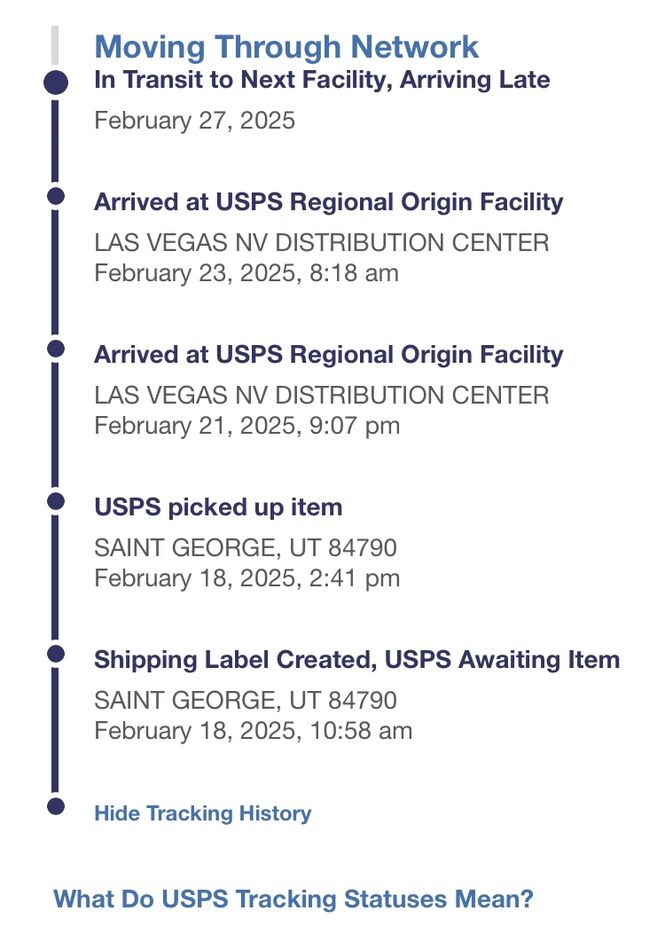Select the In Transit to Next Facility, Arriving Late status

[x=322, y=80]
